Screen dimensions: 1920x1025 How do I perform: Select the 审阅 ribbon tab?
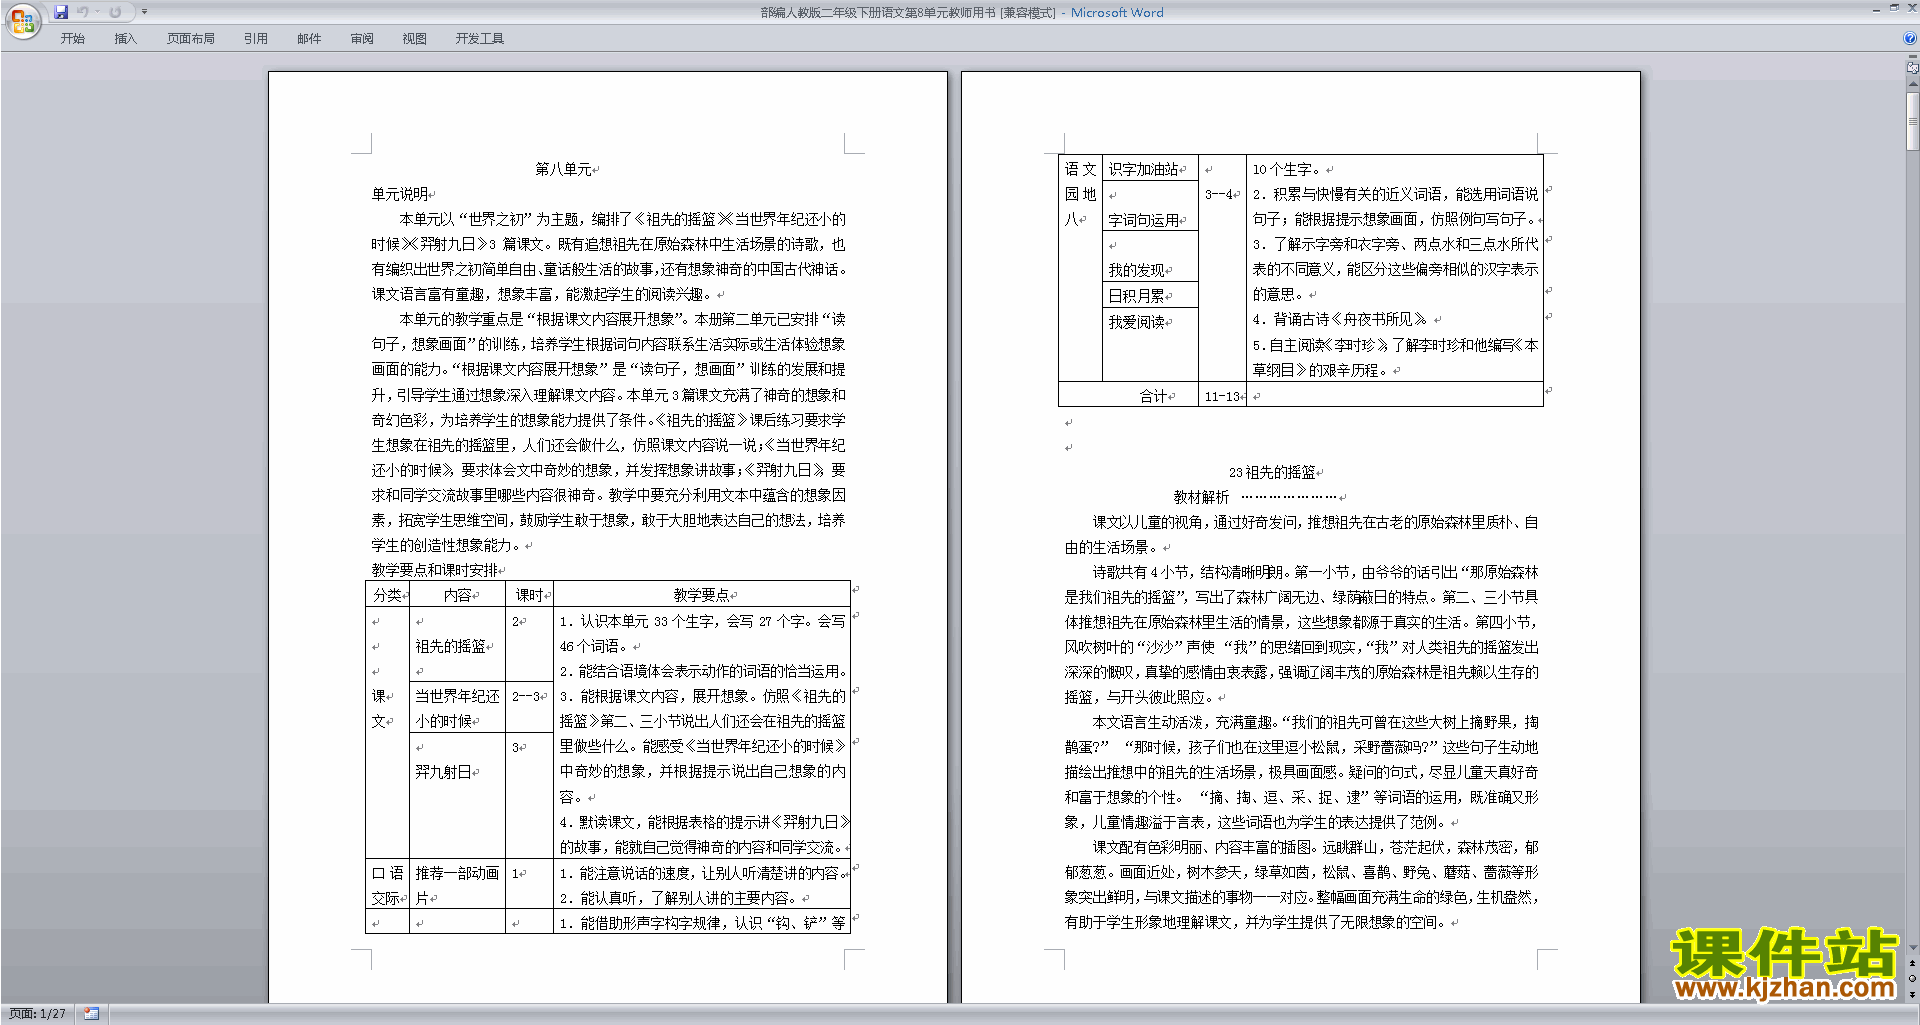pyautogui.click(x=362, y=39)
